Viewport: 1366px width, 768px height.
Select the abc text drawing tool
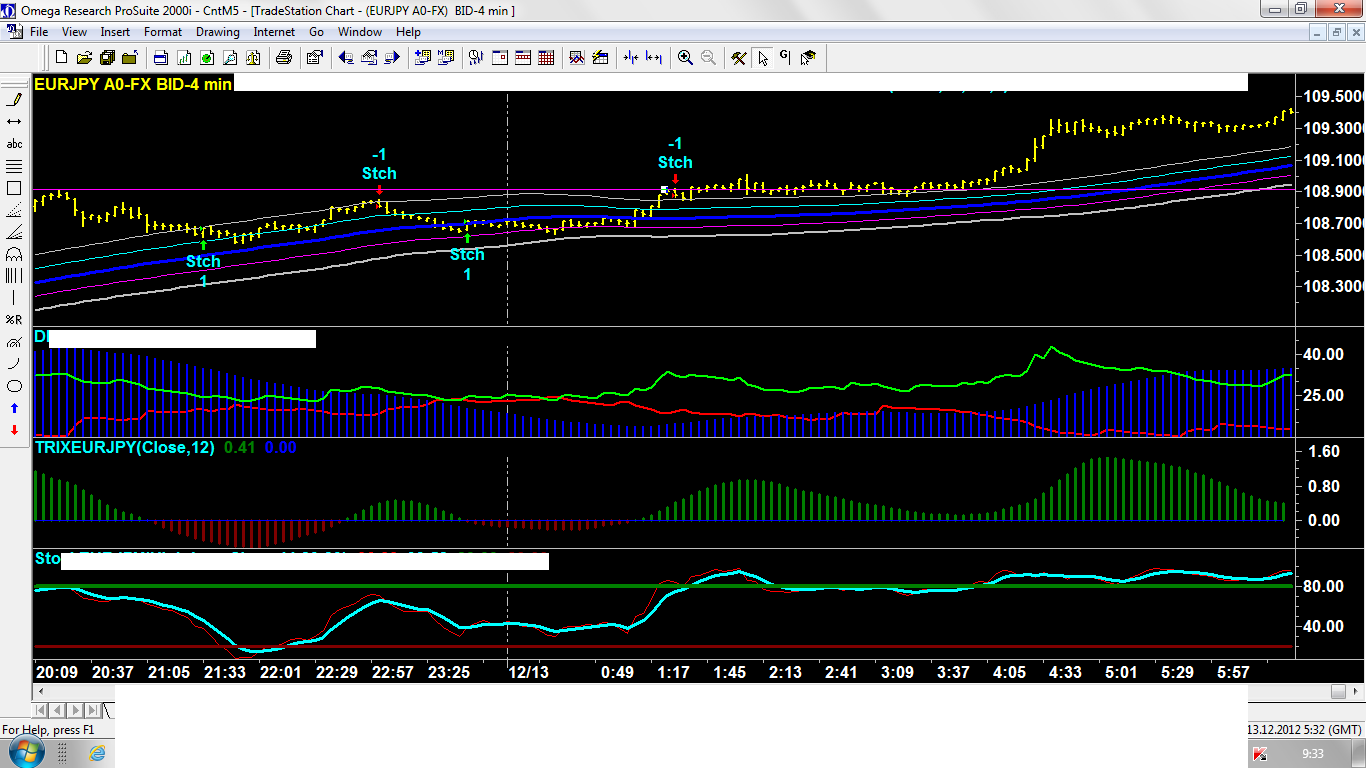tap(14, 144)
